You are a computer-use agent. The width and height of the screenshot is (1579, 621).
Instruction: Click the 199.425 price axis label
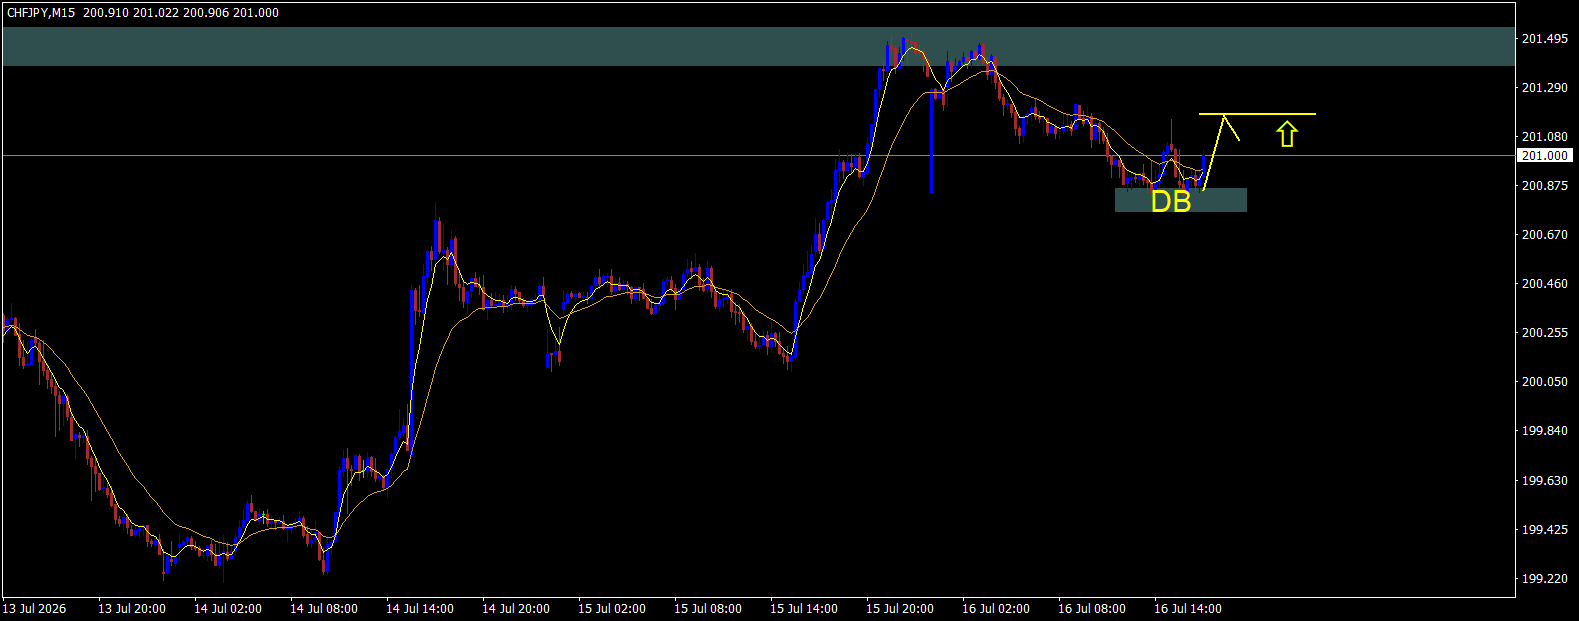(x=1545, y=530)
